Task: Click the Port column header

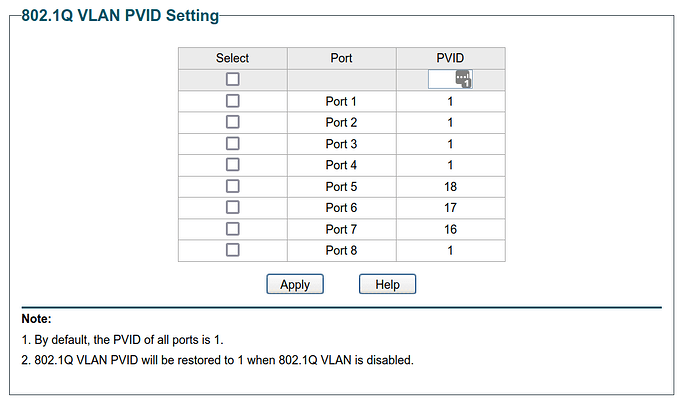Action: coord(341,58)
